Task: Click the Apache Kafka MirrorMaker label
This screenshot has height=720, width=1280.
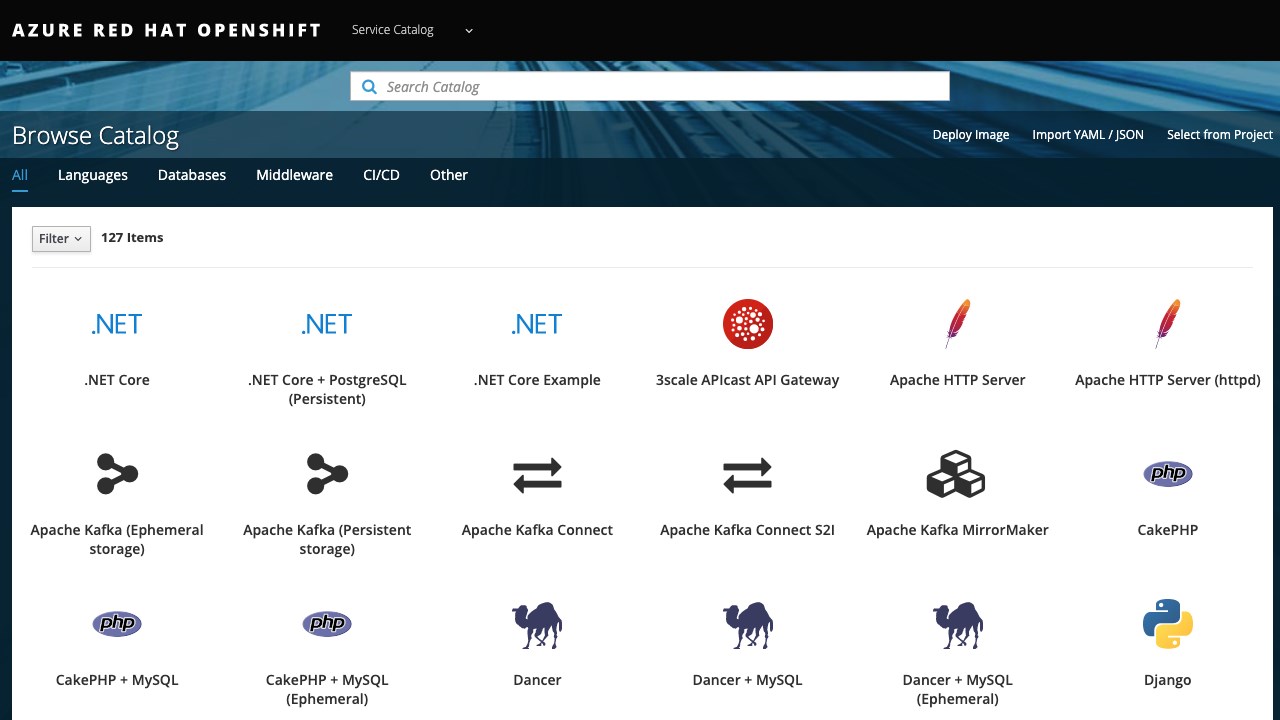Action: point(957,530)
